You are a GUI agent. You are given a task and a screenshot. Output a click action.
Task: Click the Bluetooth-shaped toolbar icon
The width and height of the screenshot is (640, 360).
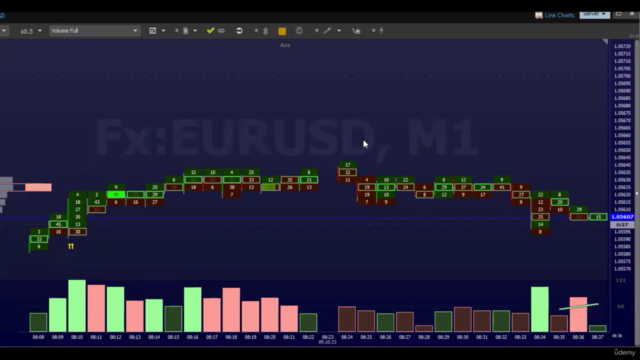pyautogui.click(x=266, y=31)
